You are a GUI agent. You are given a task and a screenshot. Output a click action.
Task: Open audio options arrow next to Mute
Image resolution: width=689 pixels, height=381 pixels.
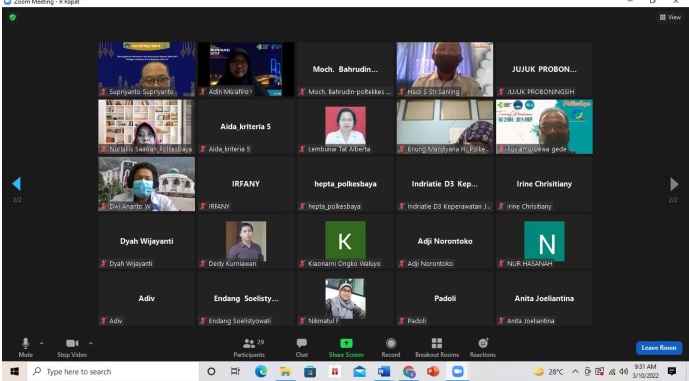click(x=41, y=343)
